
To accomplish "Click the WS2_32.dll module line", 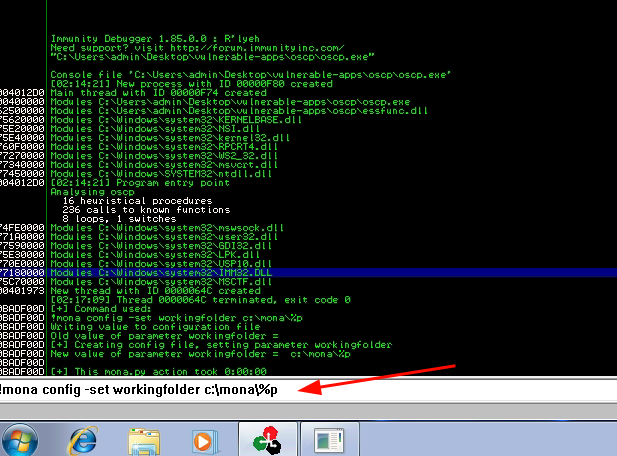I will point(164,156).
